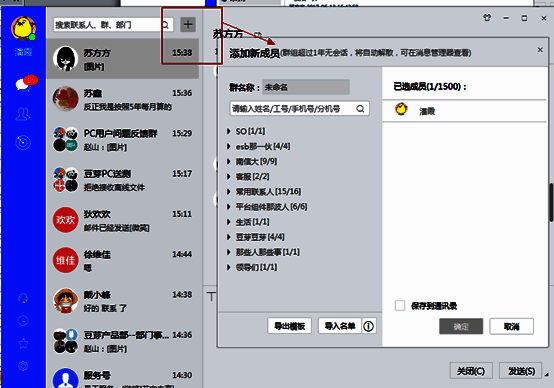Screen dimensions: 554x388
Task: Expand the 常用联系人 [15/16] group
Action: point(229,192)
